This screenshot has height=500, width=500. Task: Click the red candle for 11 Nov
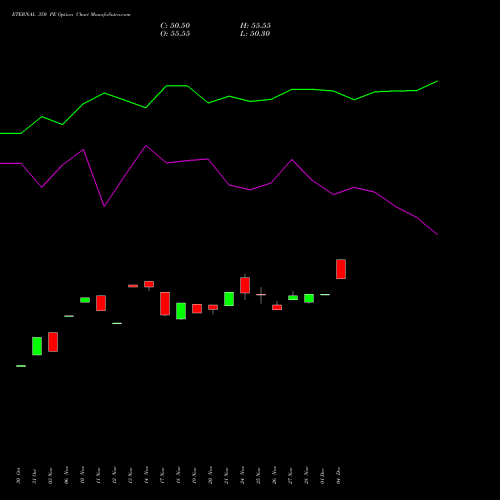click(101, 303)
